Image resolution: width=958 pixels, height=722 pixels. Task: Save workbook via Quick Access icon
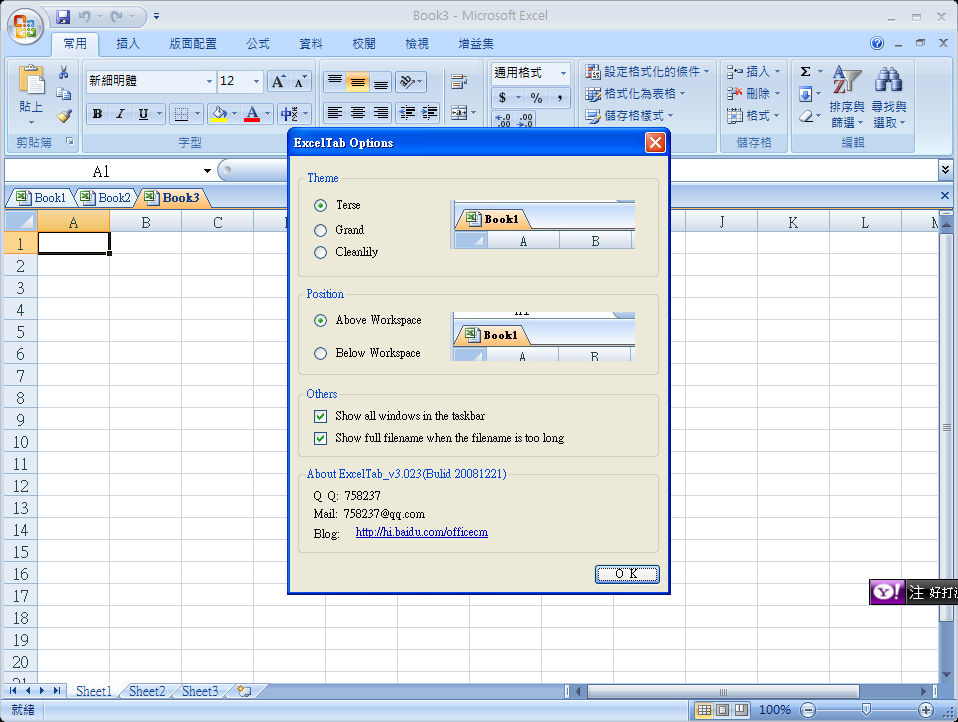coord(63,17)
